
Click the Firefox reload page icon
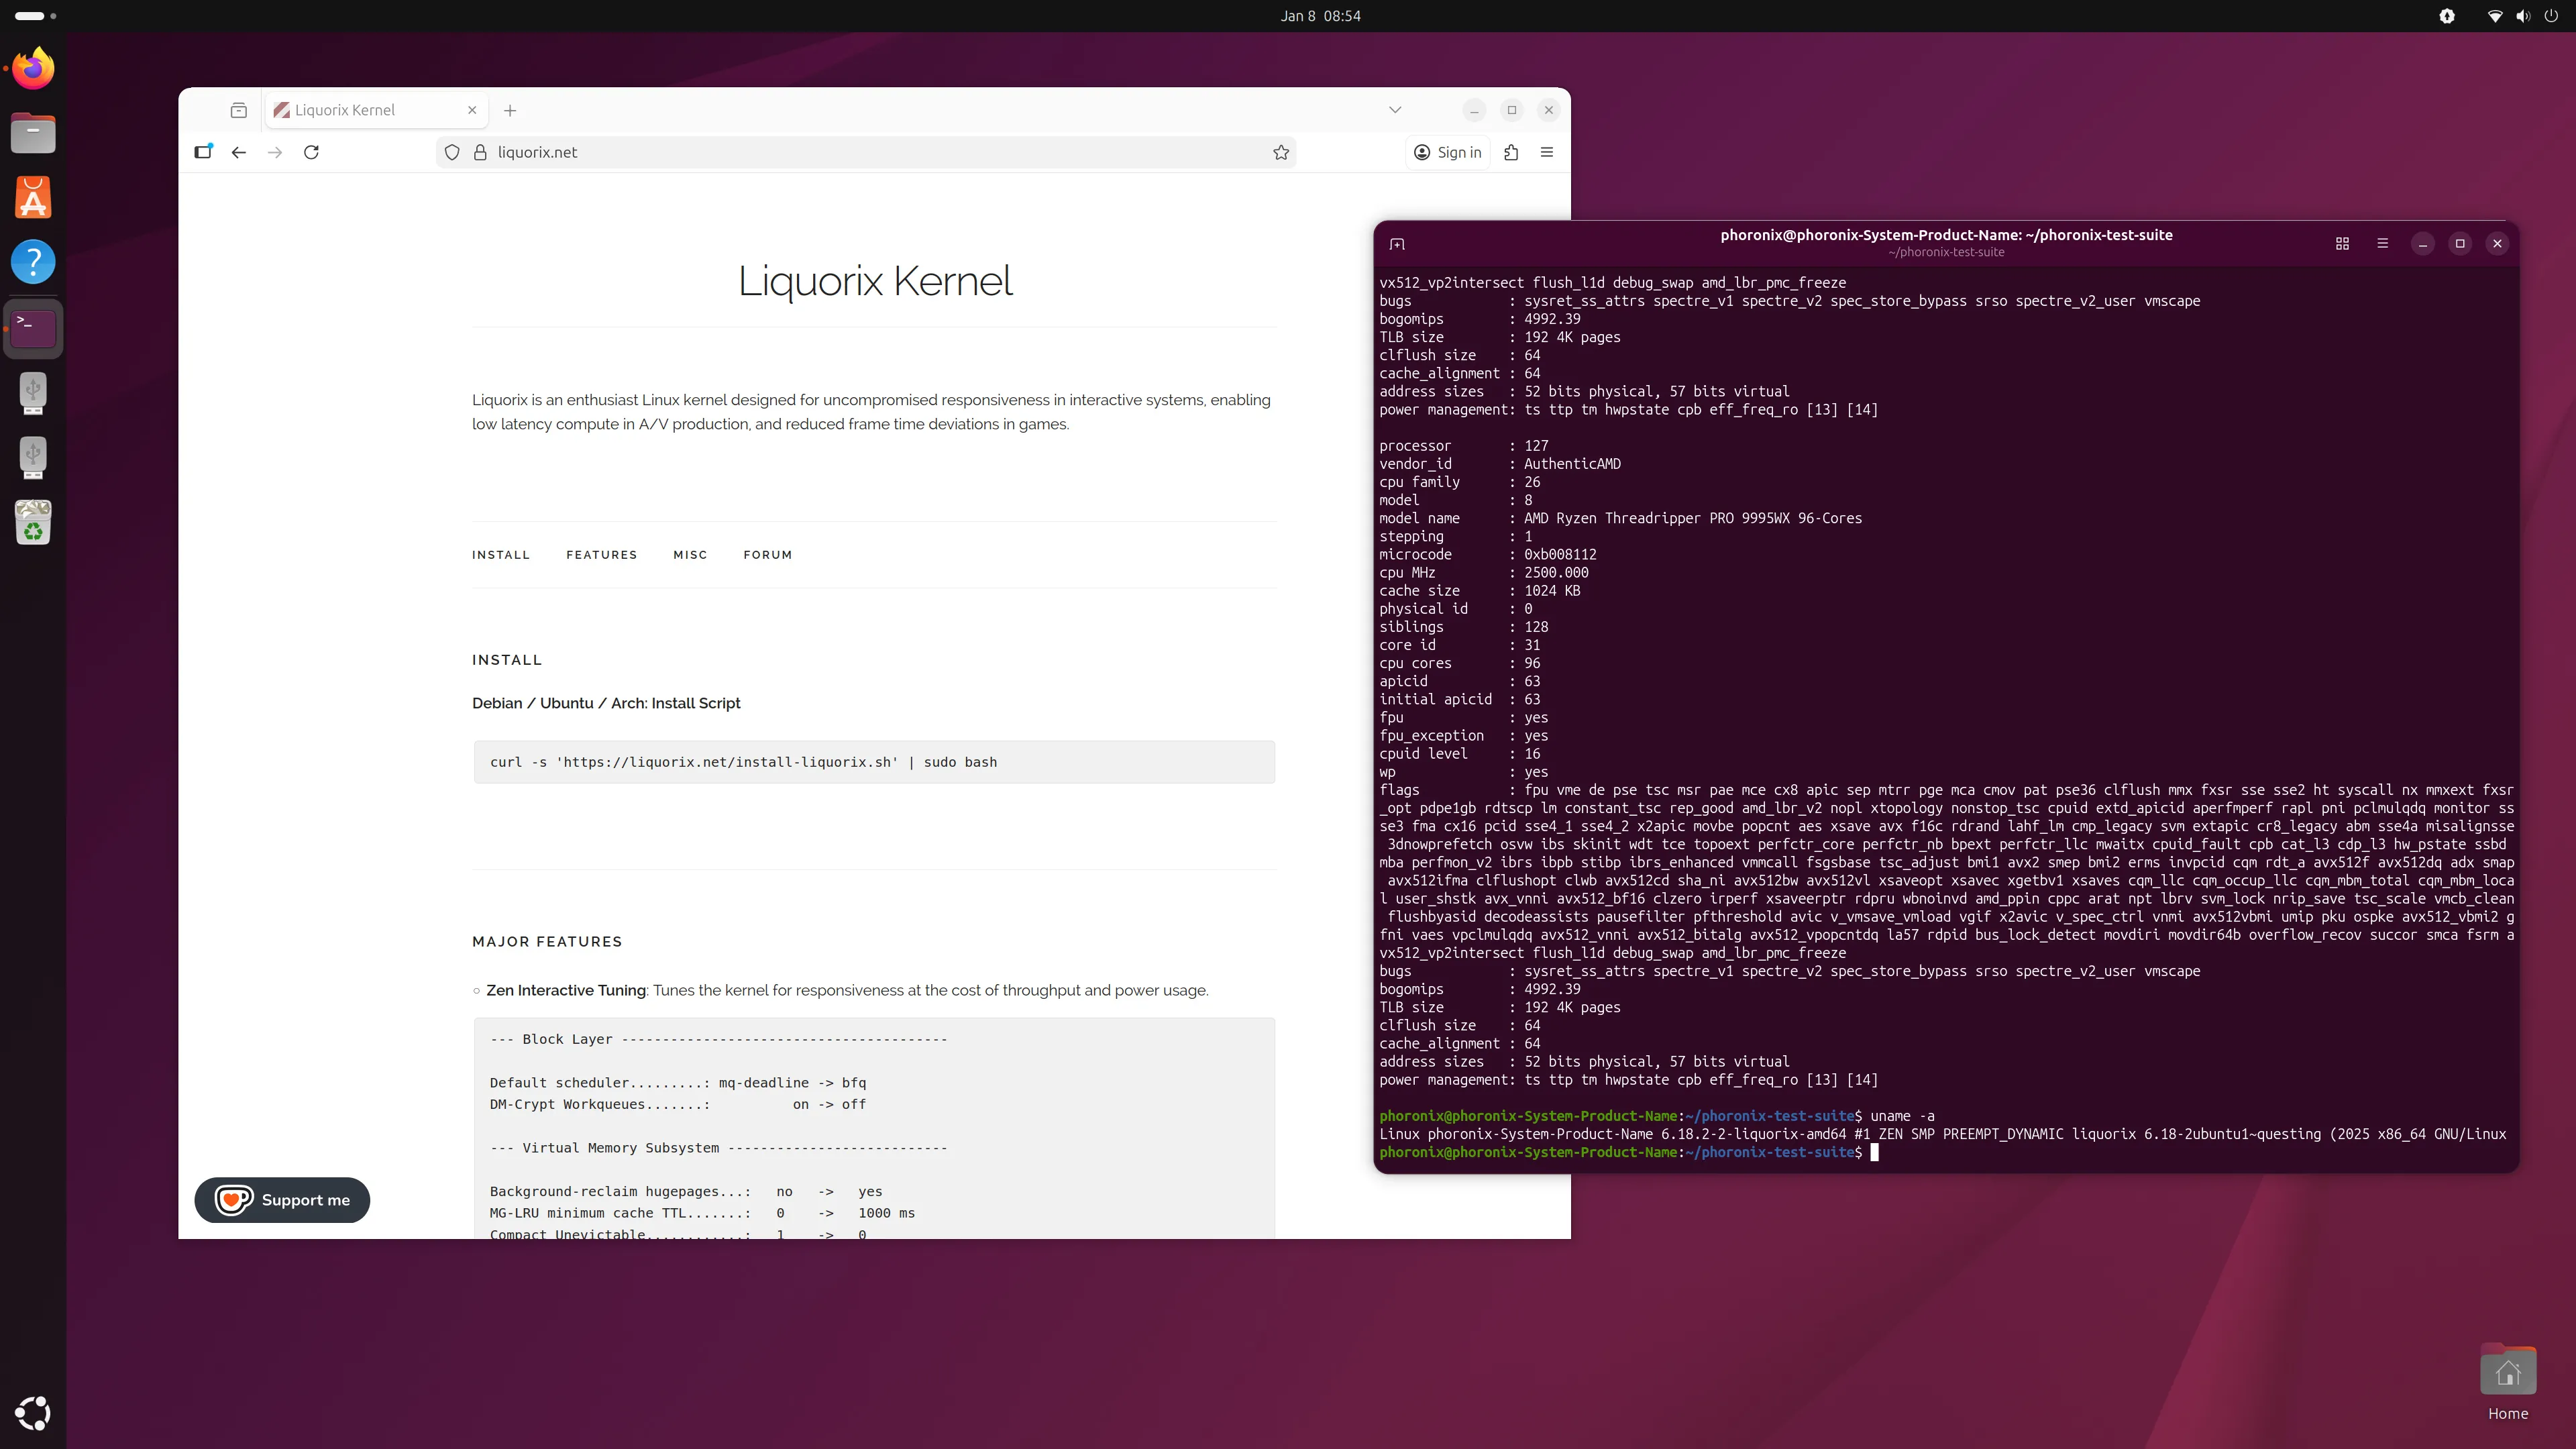[311, 152]
